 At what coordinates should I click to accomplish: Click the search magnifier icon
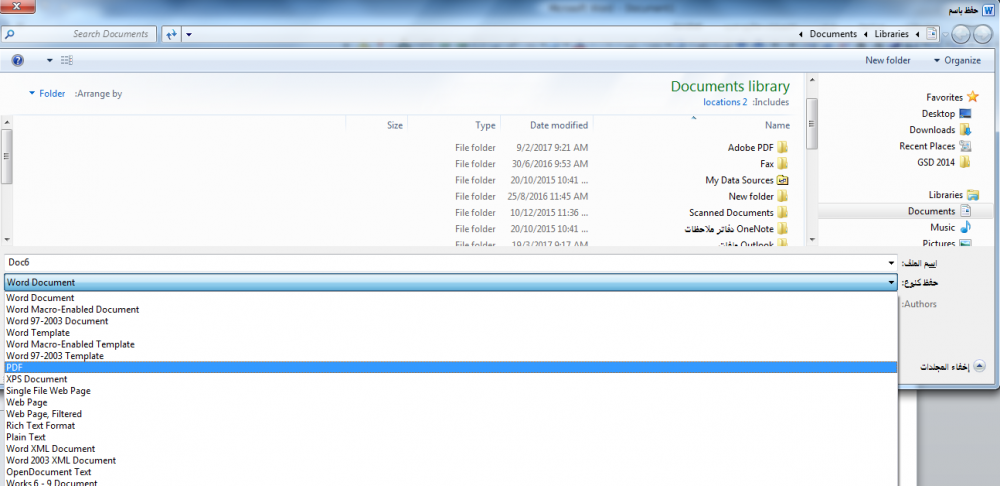[10, 34]
